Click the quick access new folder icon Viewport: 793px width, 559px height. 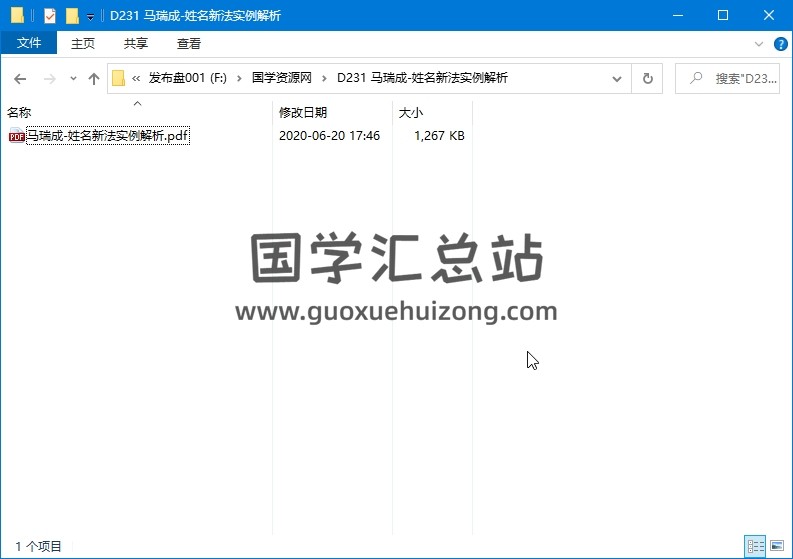pos(72,16)
